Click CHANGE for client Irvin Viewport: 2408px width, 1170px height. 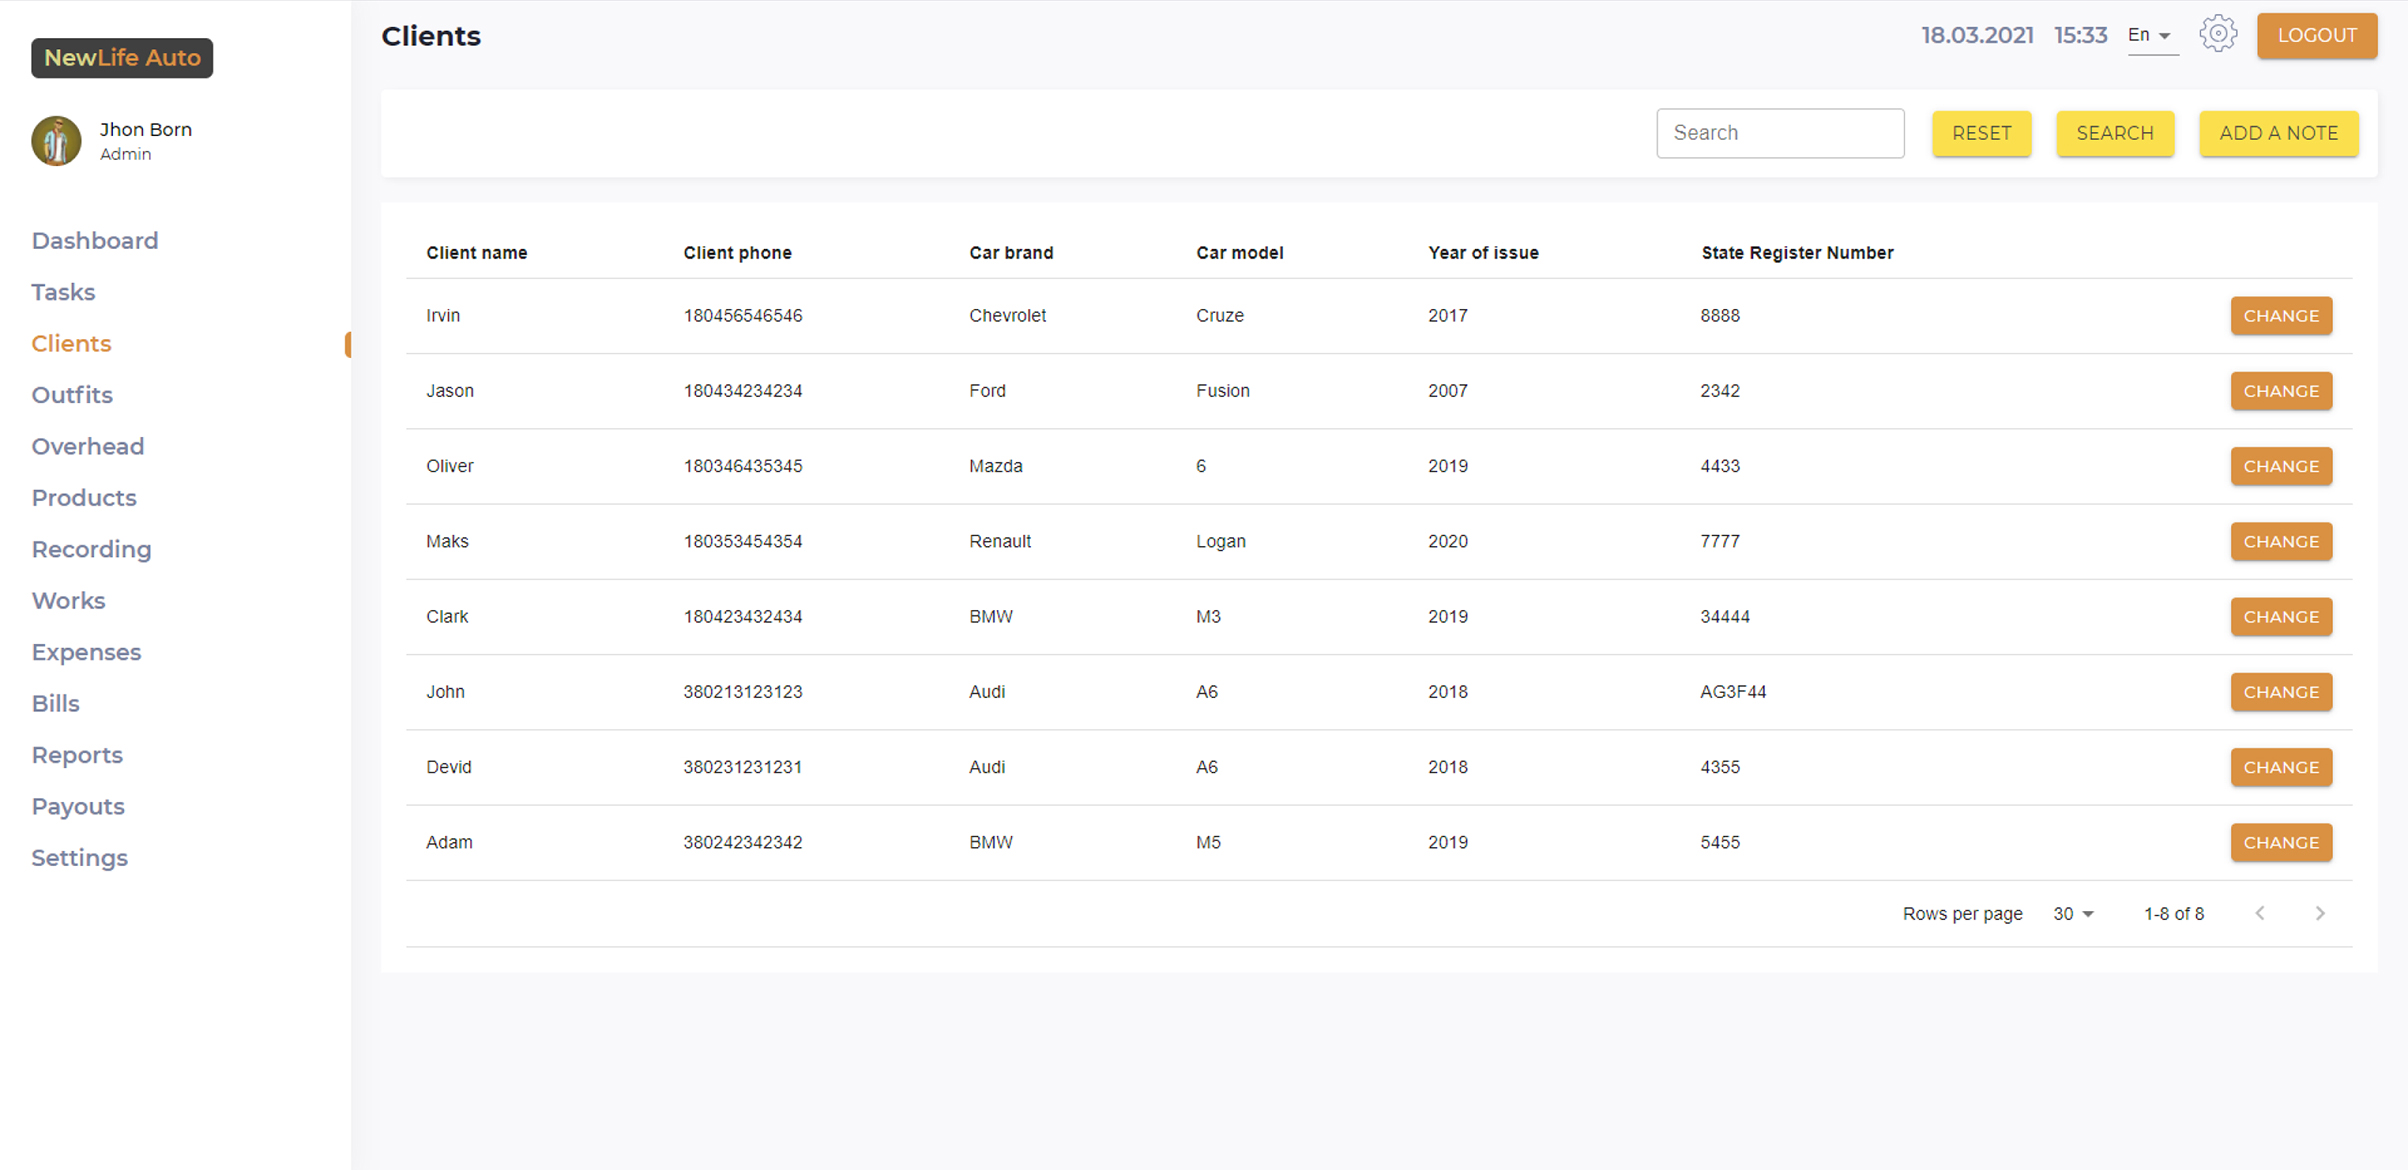pyautogui.click(x=2280, y=316)
